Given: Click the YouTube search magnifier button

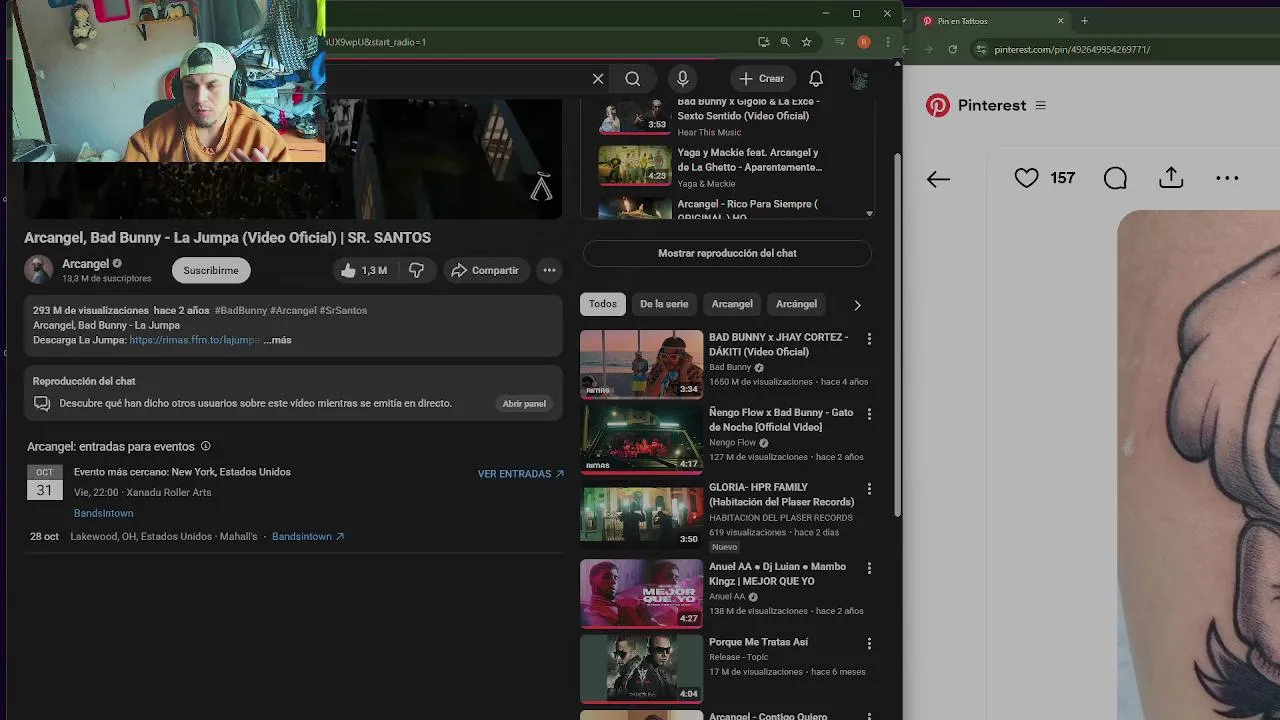Looking at the screenshot, I should pyautogui.click(x=632, y=79).
